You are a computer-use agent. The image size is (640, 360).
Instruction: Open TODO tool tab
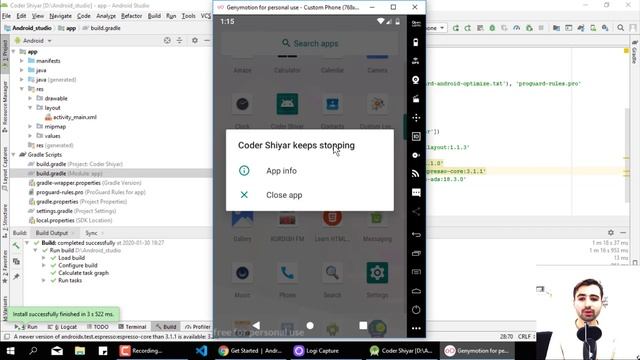pyautogui.click(x=98, y=327)
